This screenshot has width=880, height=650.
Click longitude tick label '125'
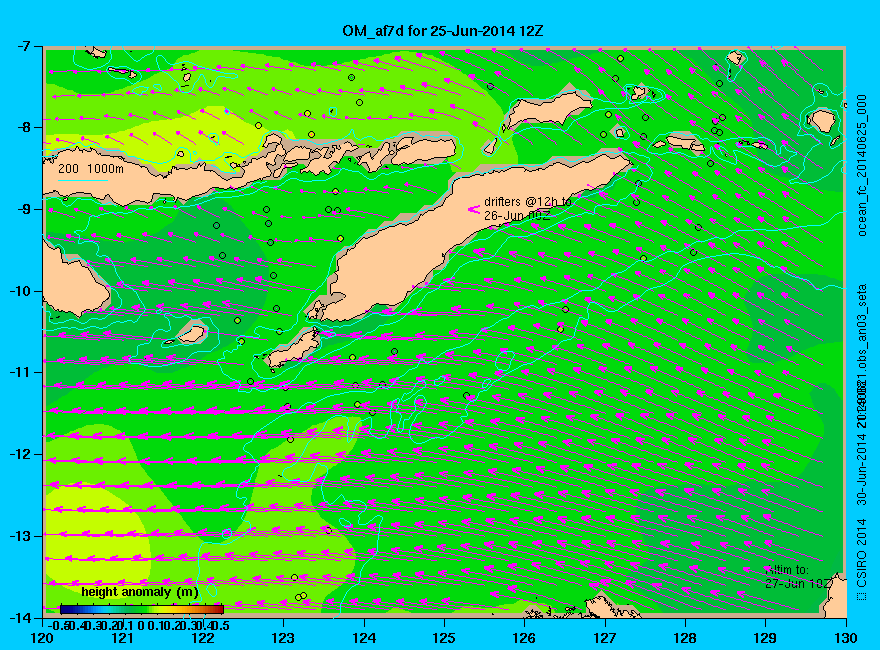(444, 638)
